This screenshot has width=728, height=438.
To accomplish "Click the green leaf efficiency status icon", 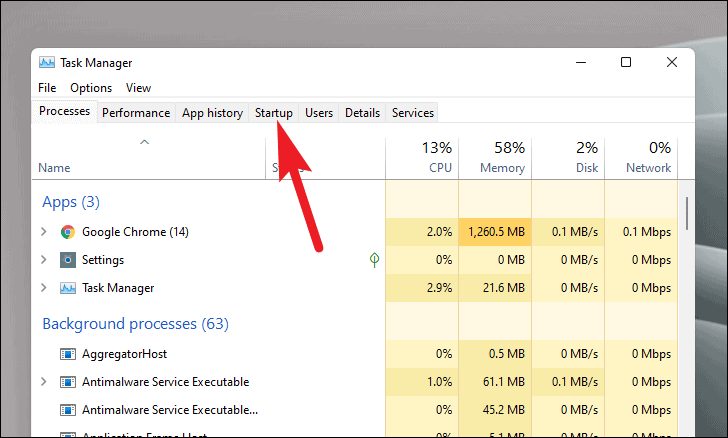I will (374, 260).
